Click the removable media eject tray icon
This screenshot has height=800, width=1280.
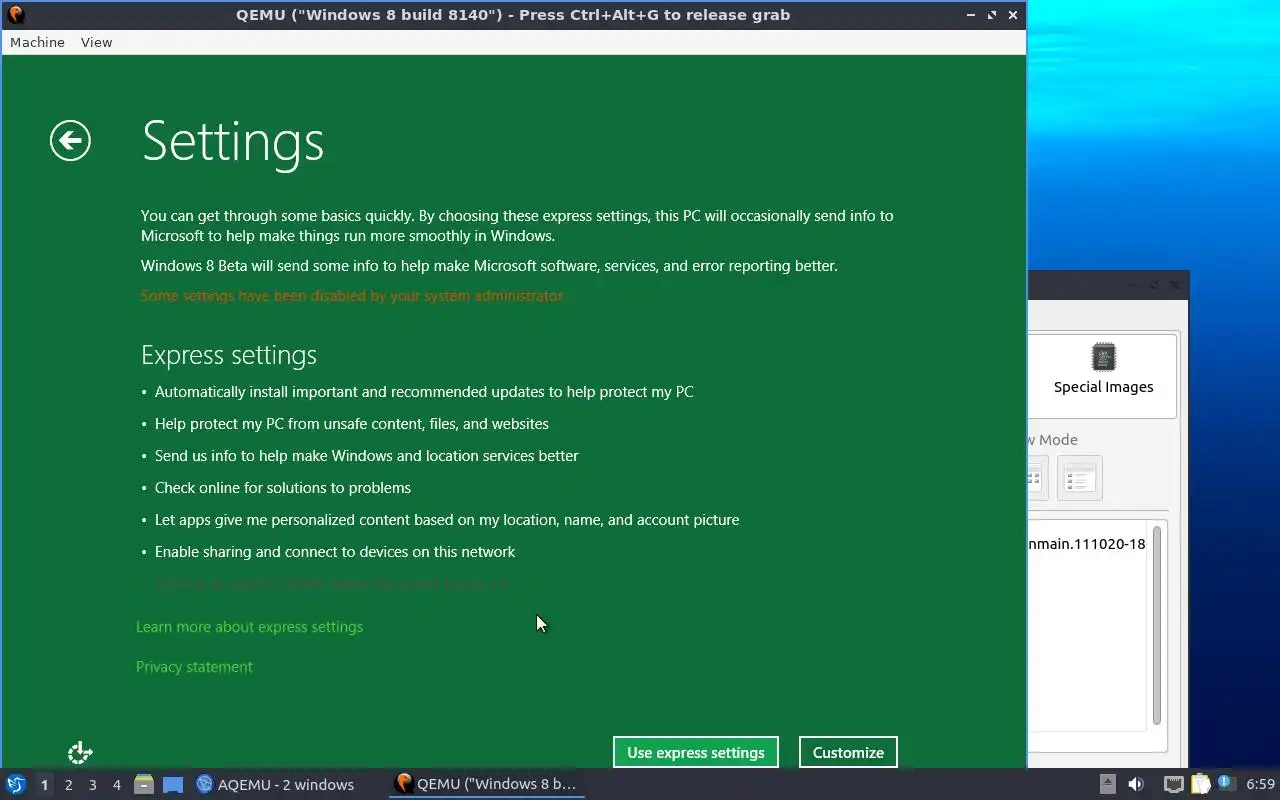pyautogui.click(x=1108, y=785)
